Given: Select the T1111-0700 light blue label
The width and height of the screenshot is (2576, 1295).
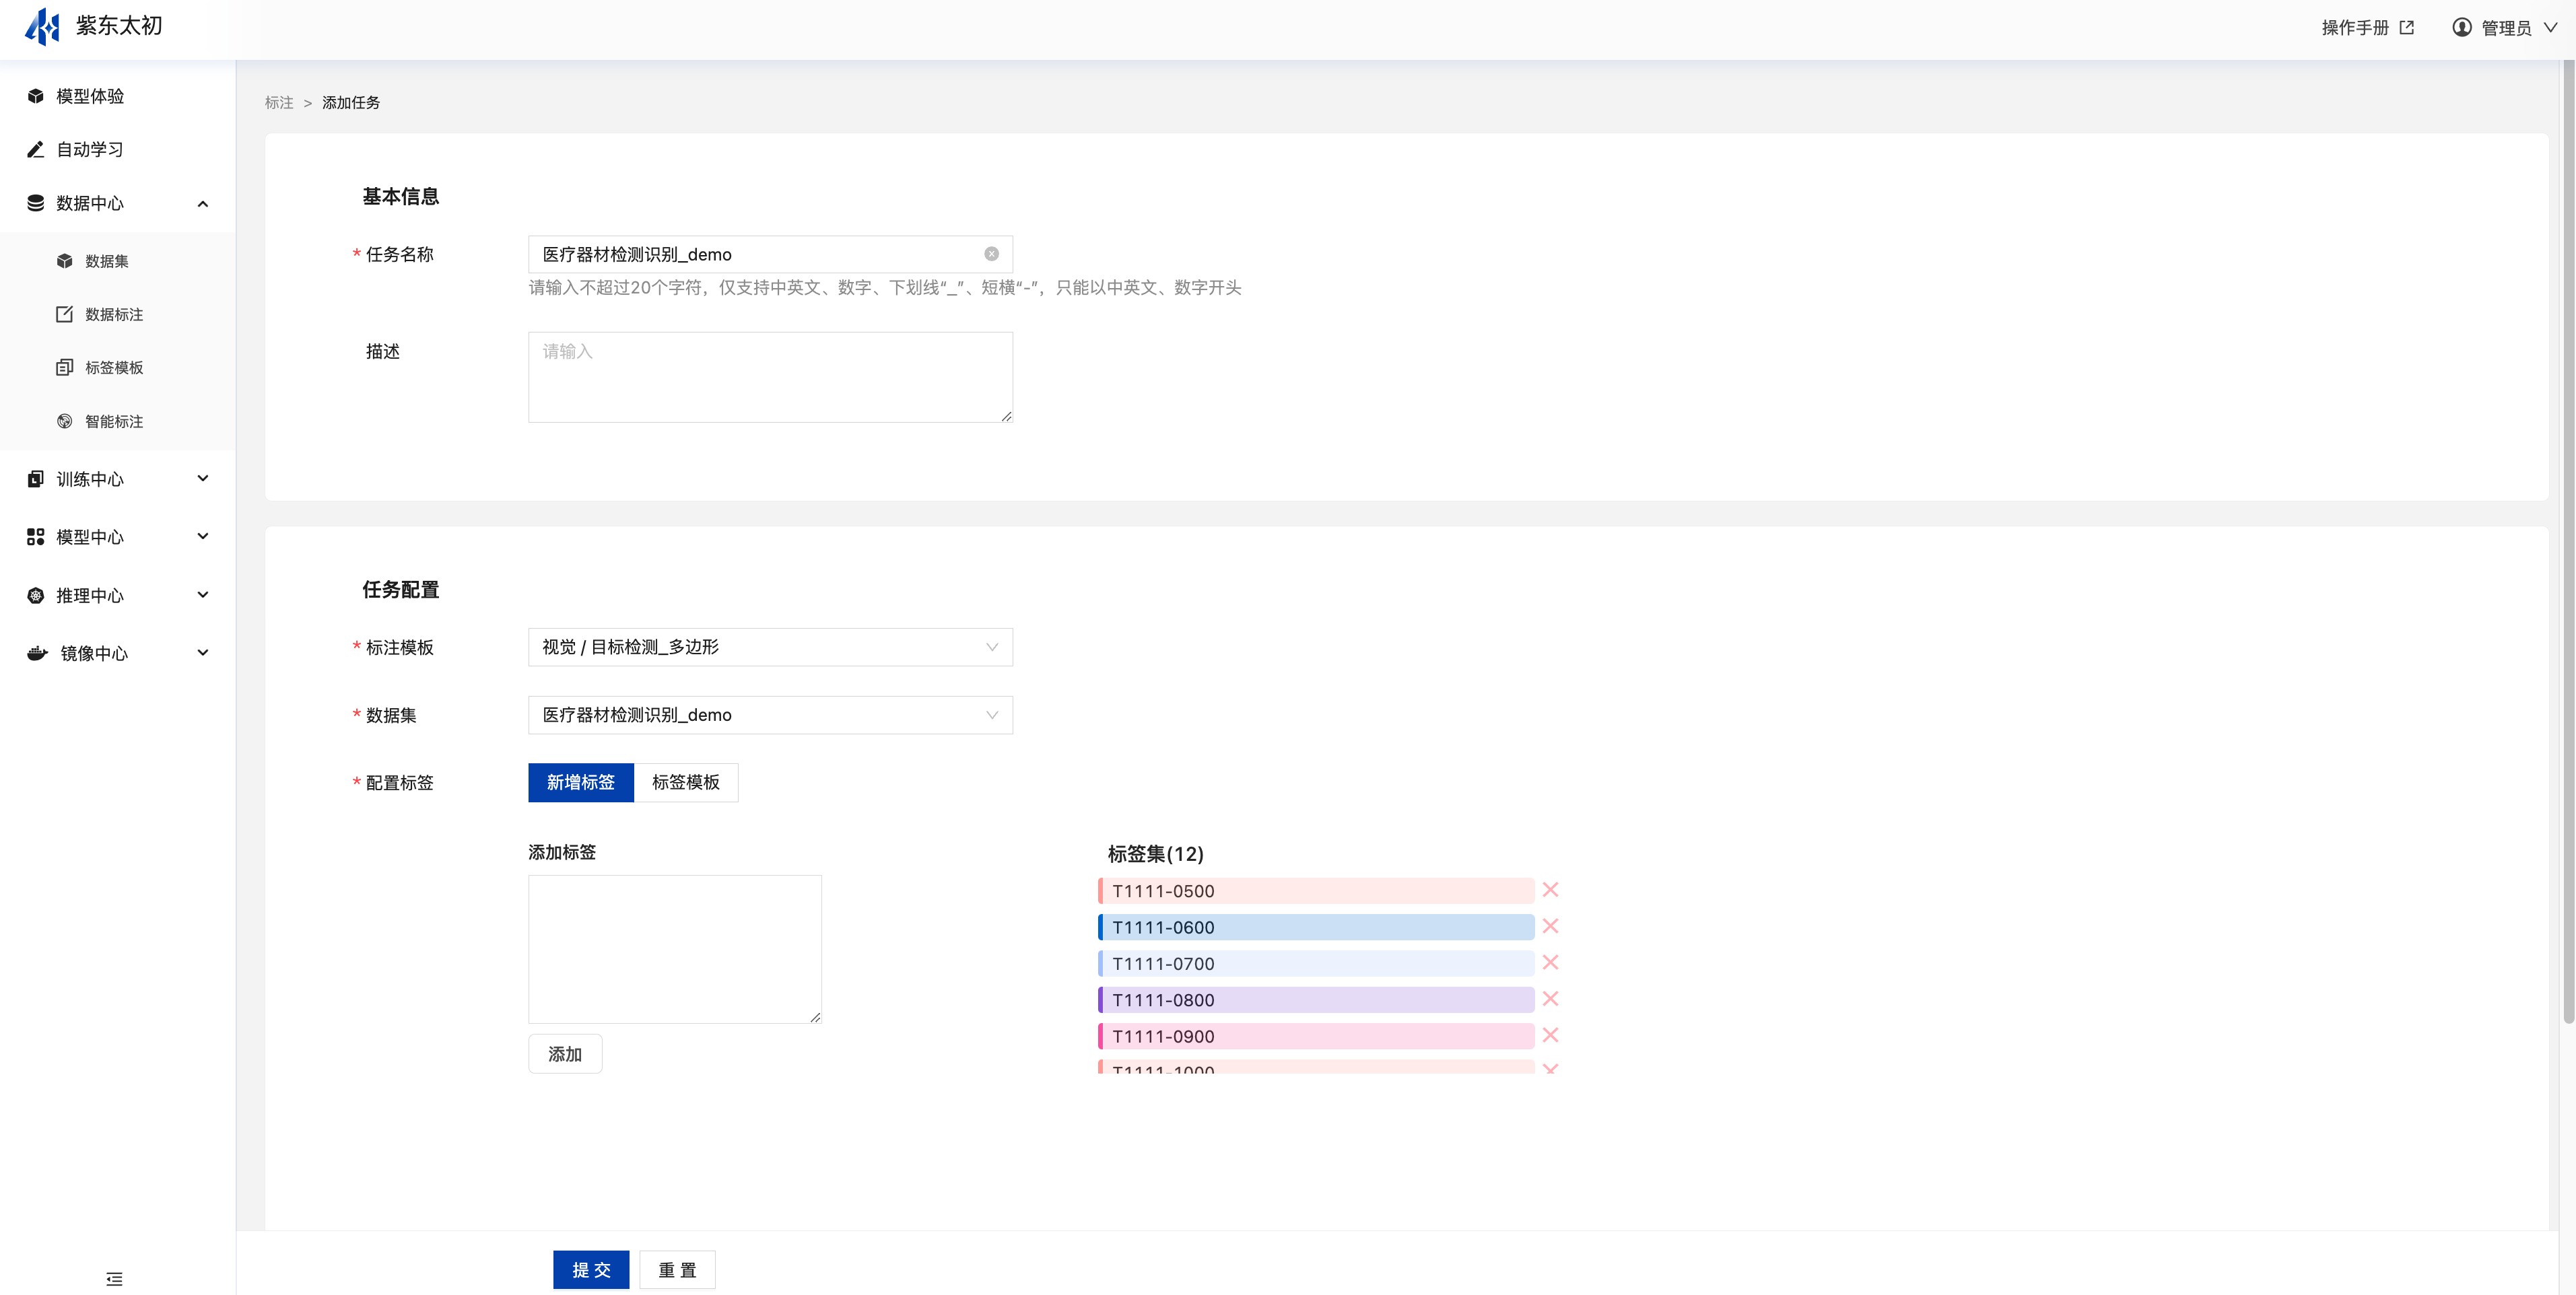Looking at the screenshot, I should point(1316,963).
